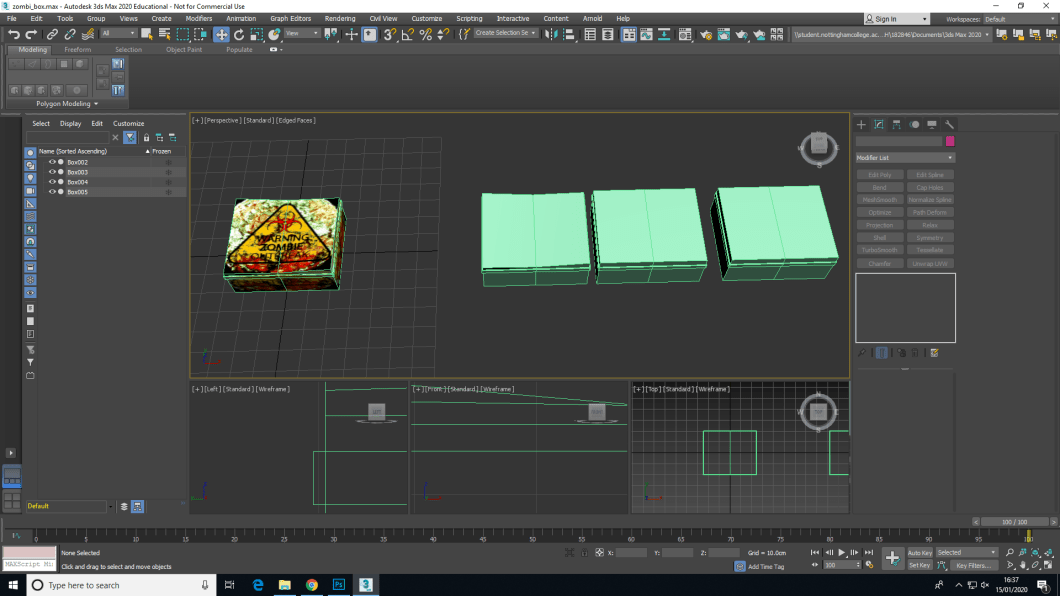
Task: Click the time slider 100 / 100
Action: [1015, 522]
